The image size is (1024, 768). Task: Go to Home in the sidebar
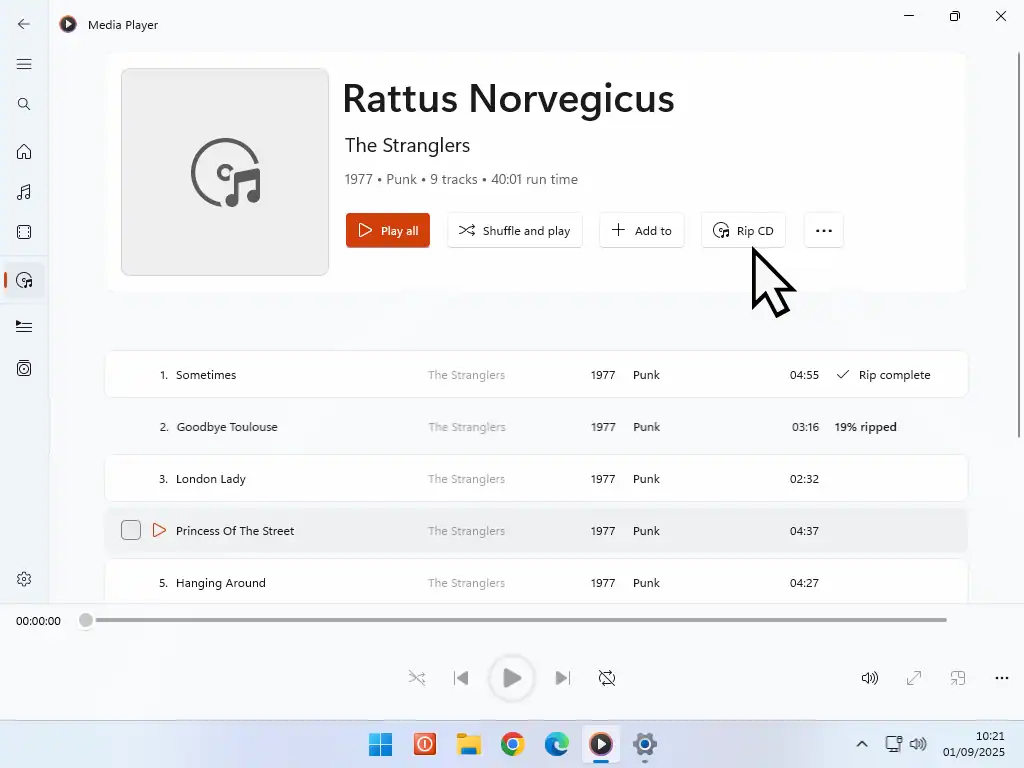click(x=24, y=152)
